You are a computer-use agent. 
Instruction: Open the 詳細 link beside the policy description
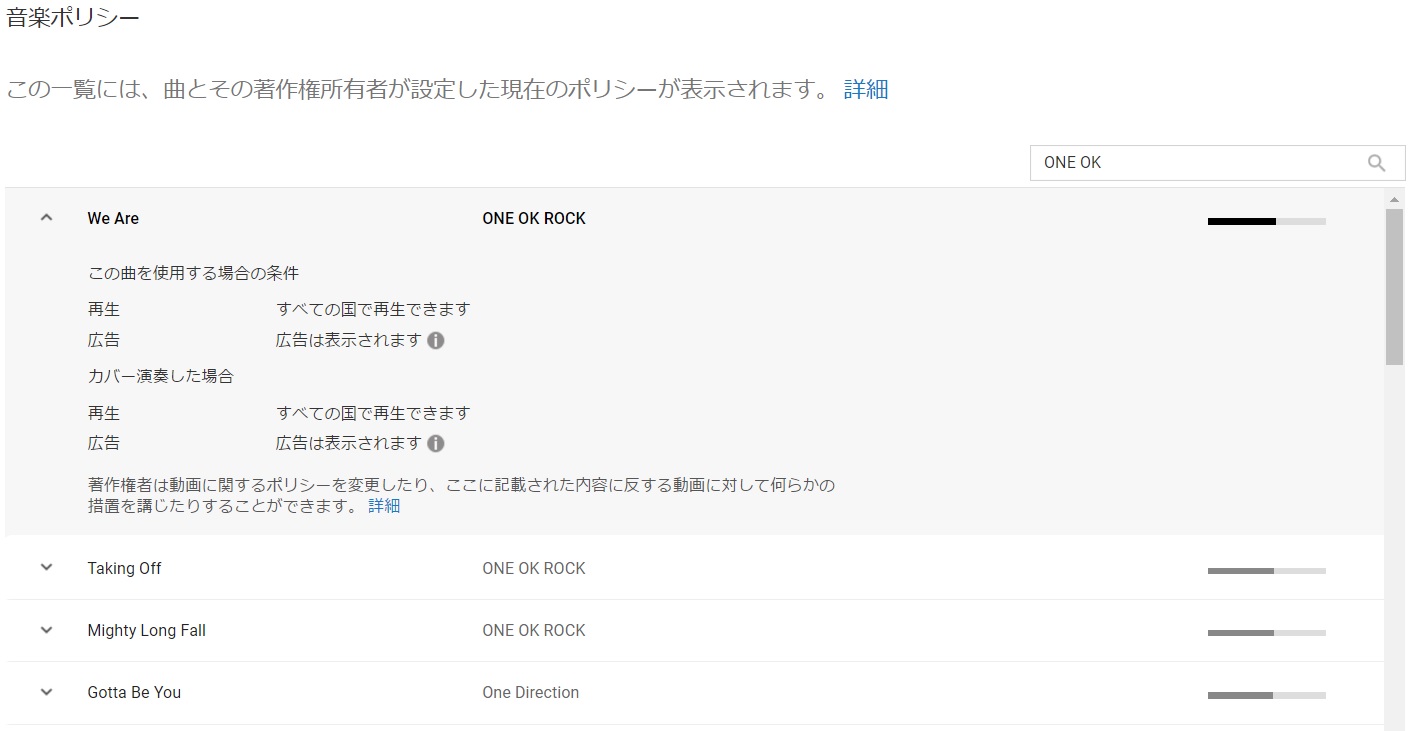pos(866,89)
